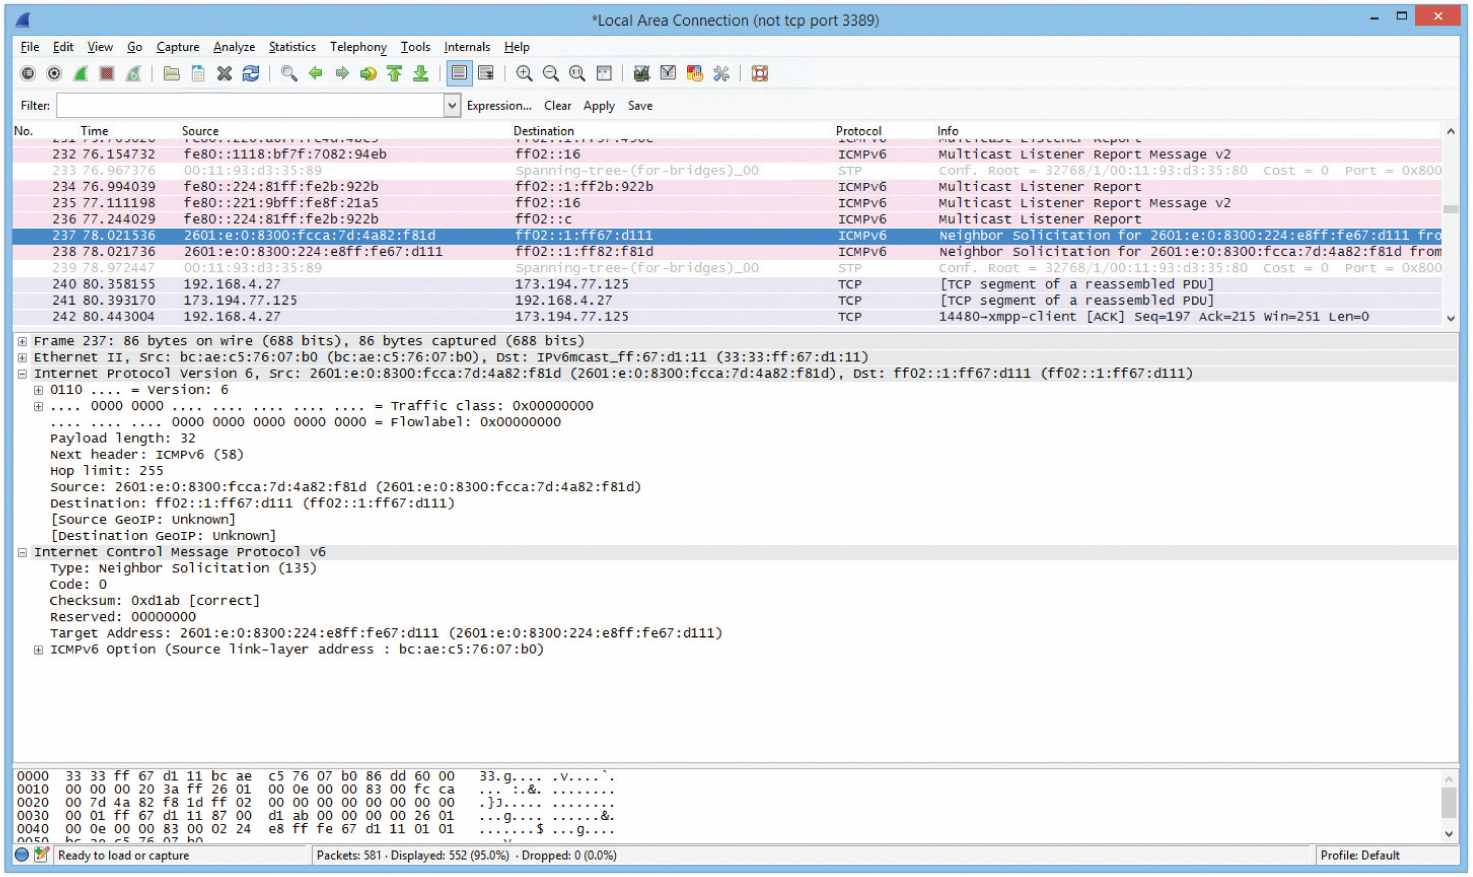This screenshot has width=1473, height=877.
Task: Click the Profile: Default status entry
Action: (1360, 855)
